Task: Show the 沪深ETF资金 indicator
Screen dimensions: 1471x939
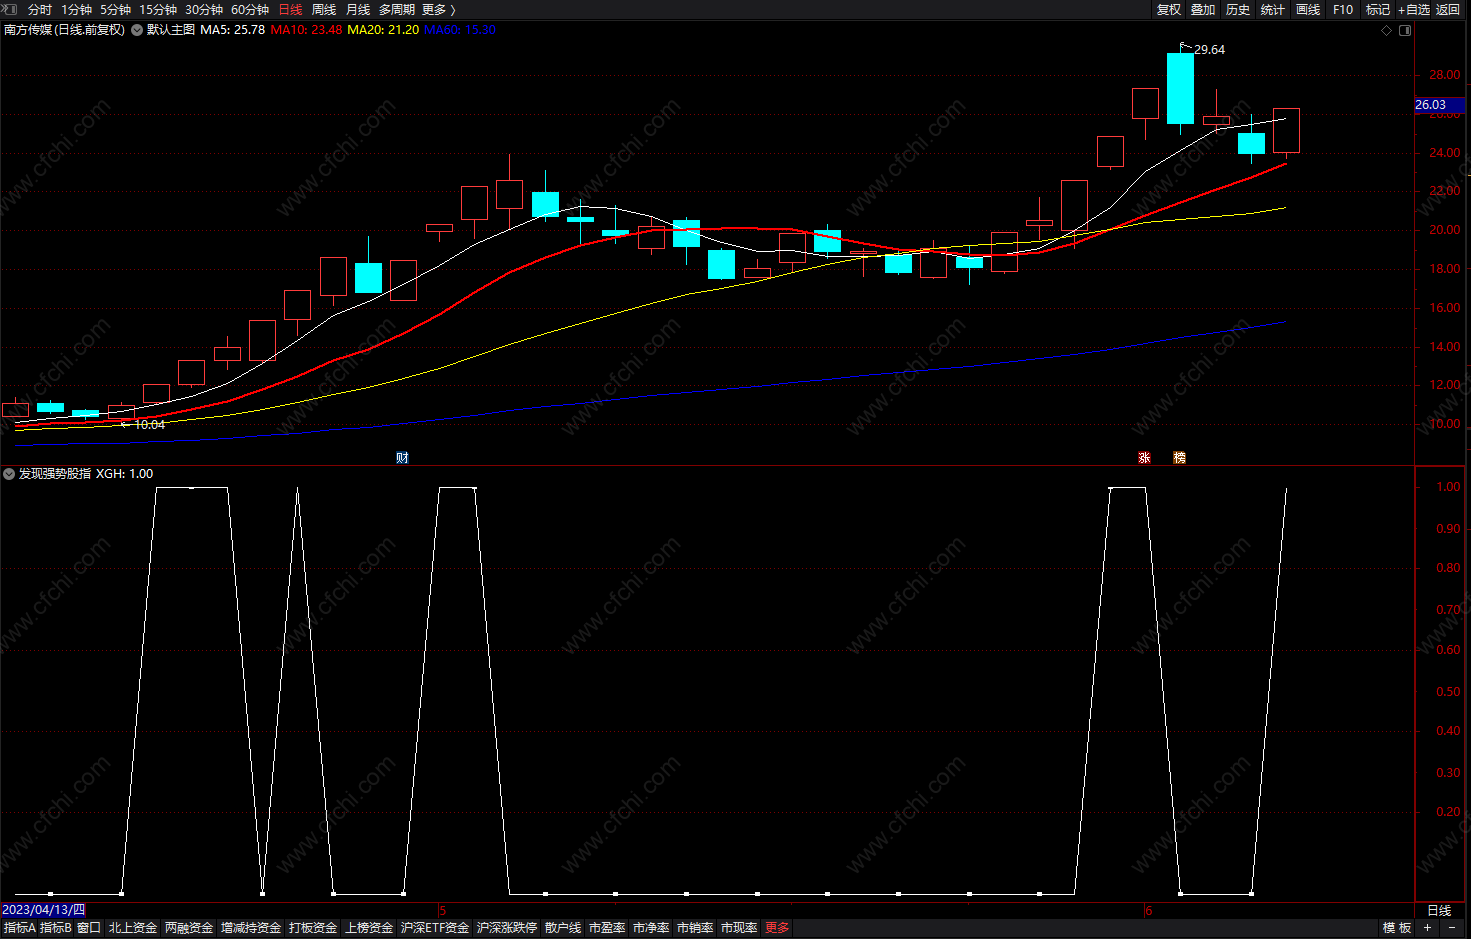Action: (x=435, y=928)
